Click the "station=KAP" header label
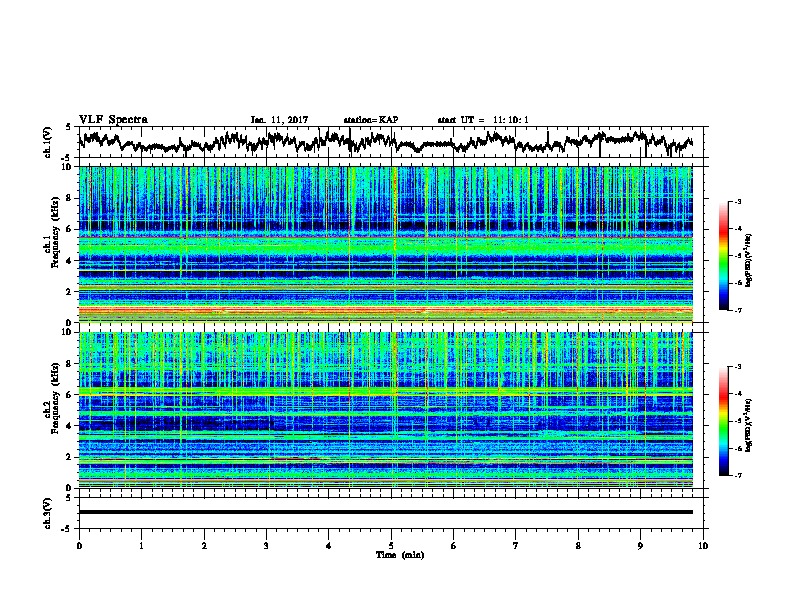Viewport: 792px width, 612px height. tap(371, 120)
